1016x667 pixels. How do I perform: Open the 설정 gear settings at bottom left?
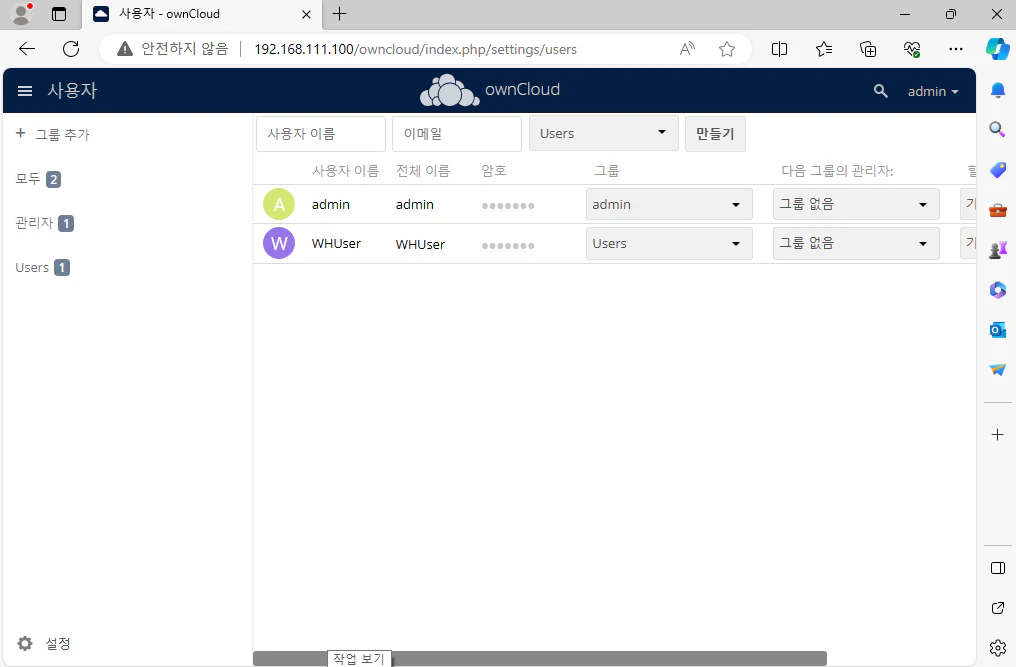[43, 643]
